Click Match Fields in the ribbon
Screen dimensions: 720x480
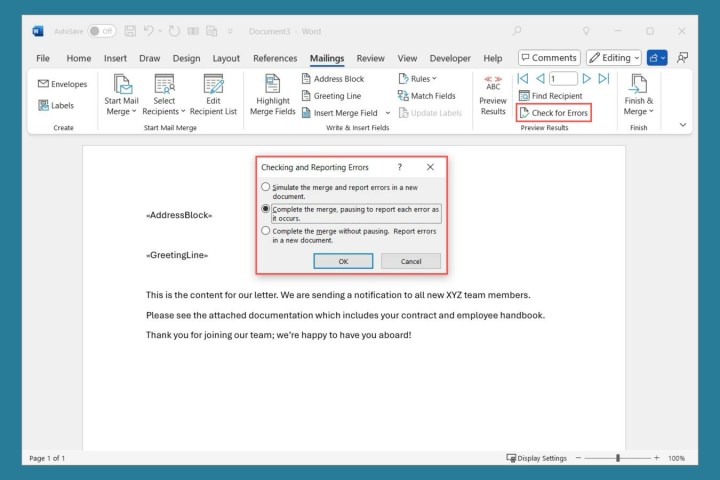pos(426,96)
